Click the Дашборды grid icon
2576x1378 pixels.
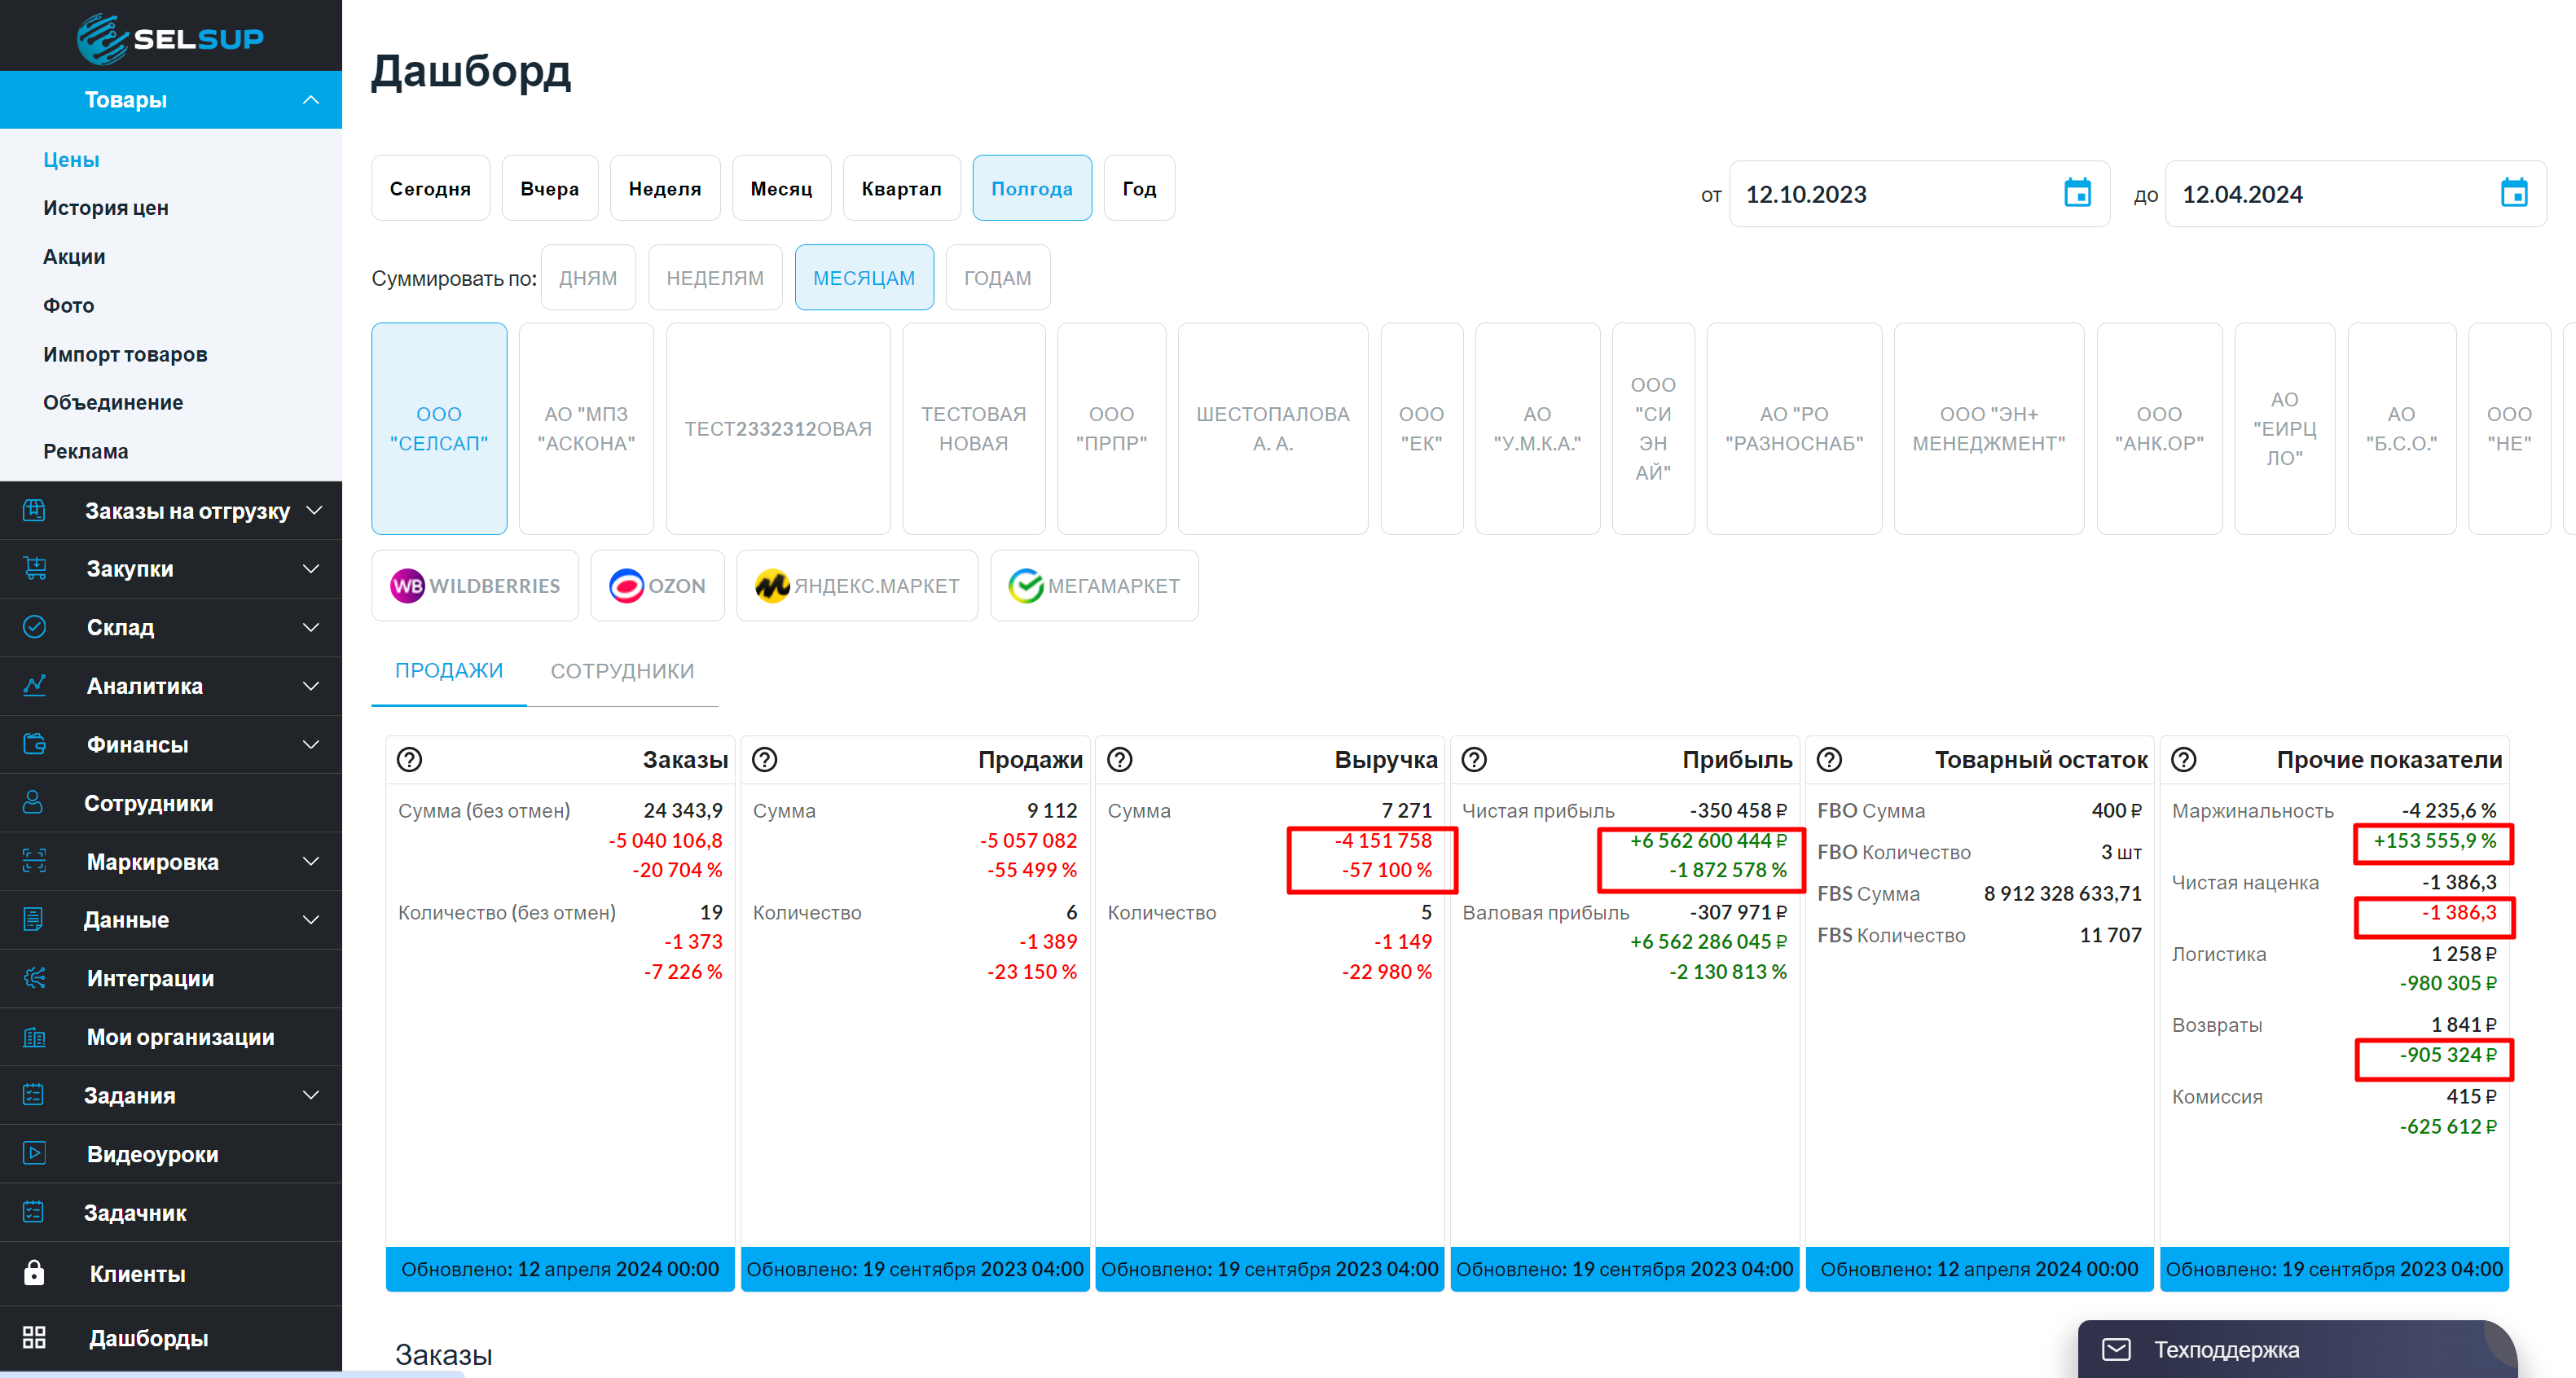click(x=34, y=1338)
